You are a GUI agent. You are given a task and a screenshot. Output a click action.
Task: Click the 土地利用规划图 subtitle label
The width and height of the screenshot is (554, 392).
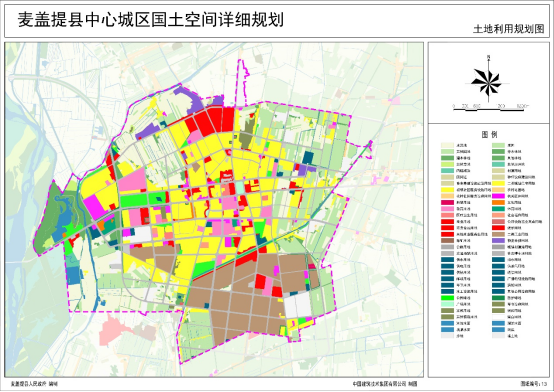pos(508,29)
